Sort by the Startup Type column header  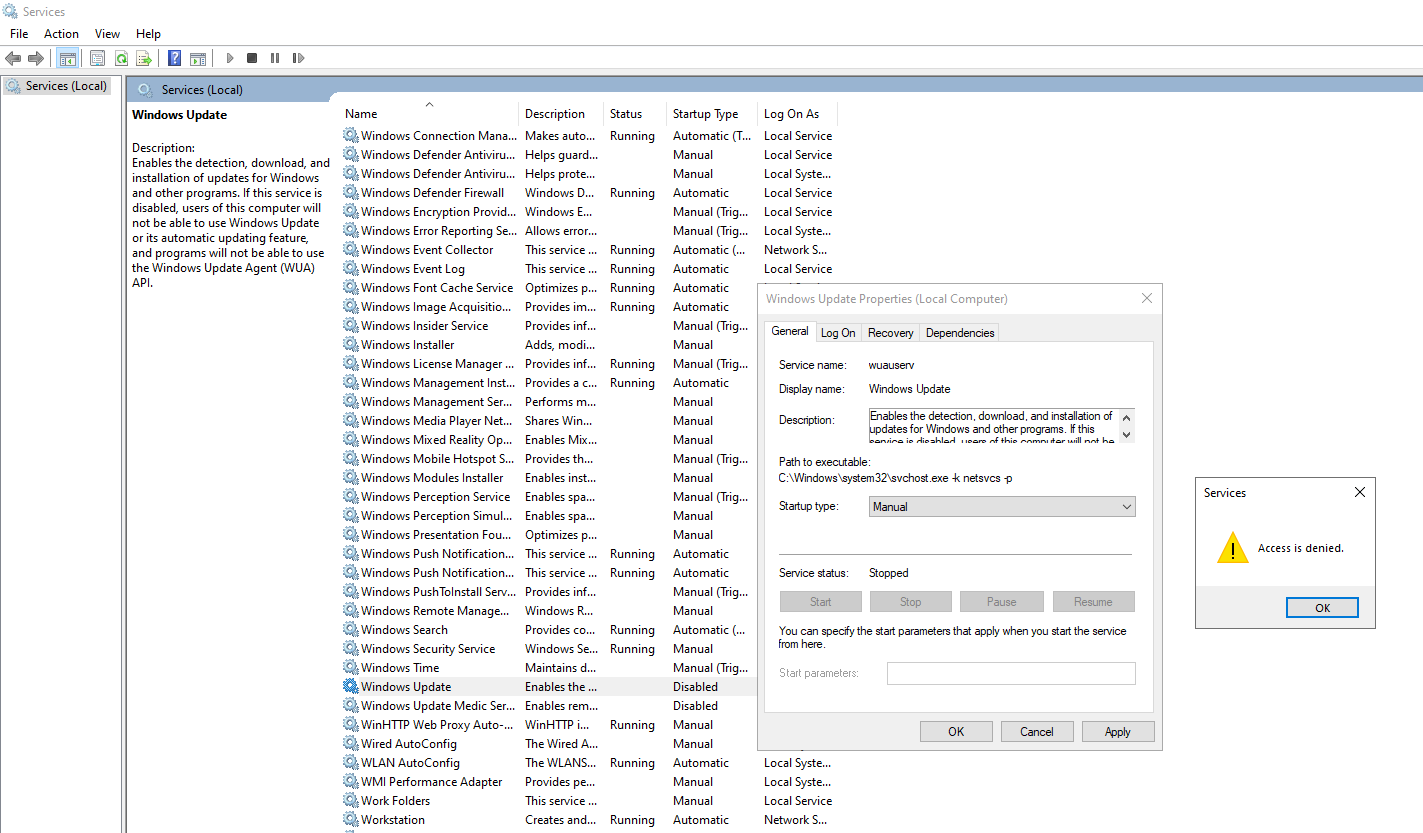[712, 114]
